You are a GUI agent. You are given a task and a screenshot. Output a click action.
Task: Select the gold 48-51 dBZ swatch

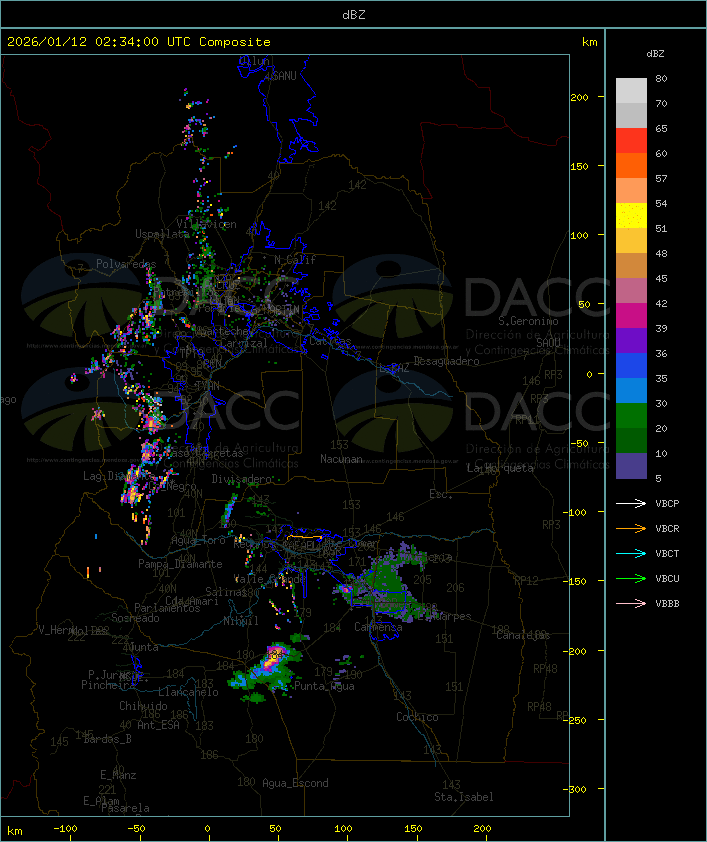coord(631,241)
